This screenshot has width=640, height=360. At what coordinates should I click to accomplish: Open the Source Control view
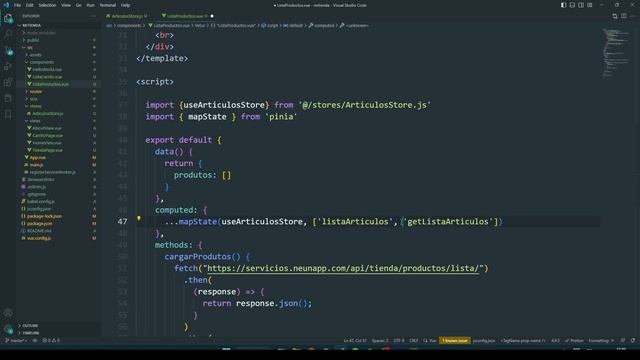coord(8,51)
